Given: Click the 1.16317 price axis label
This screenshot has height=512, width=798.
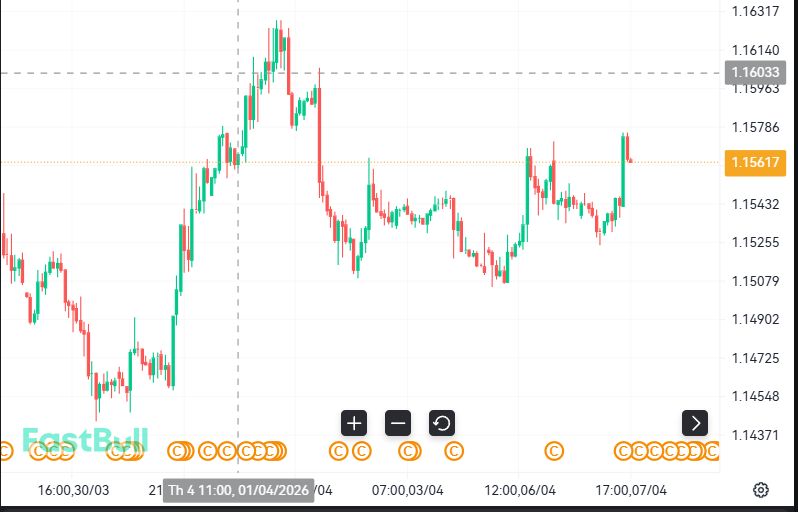Looking at the screenshot, I should (x=756, y=12).
